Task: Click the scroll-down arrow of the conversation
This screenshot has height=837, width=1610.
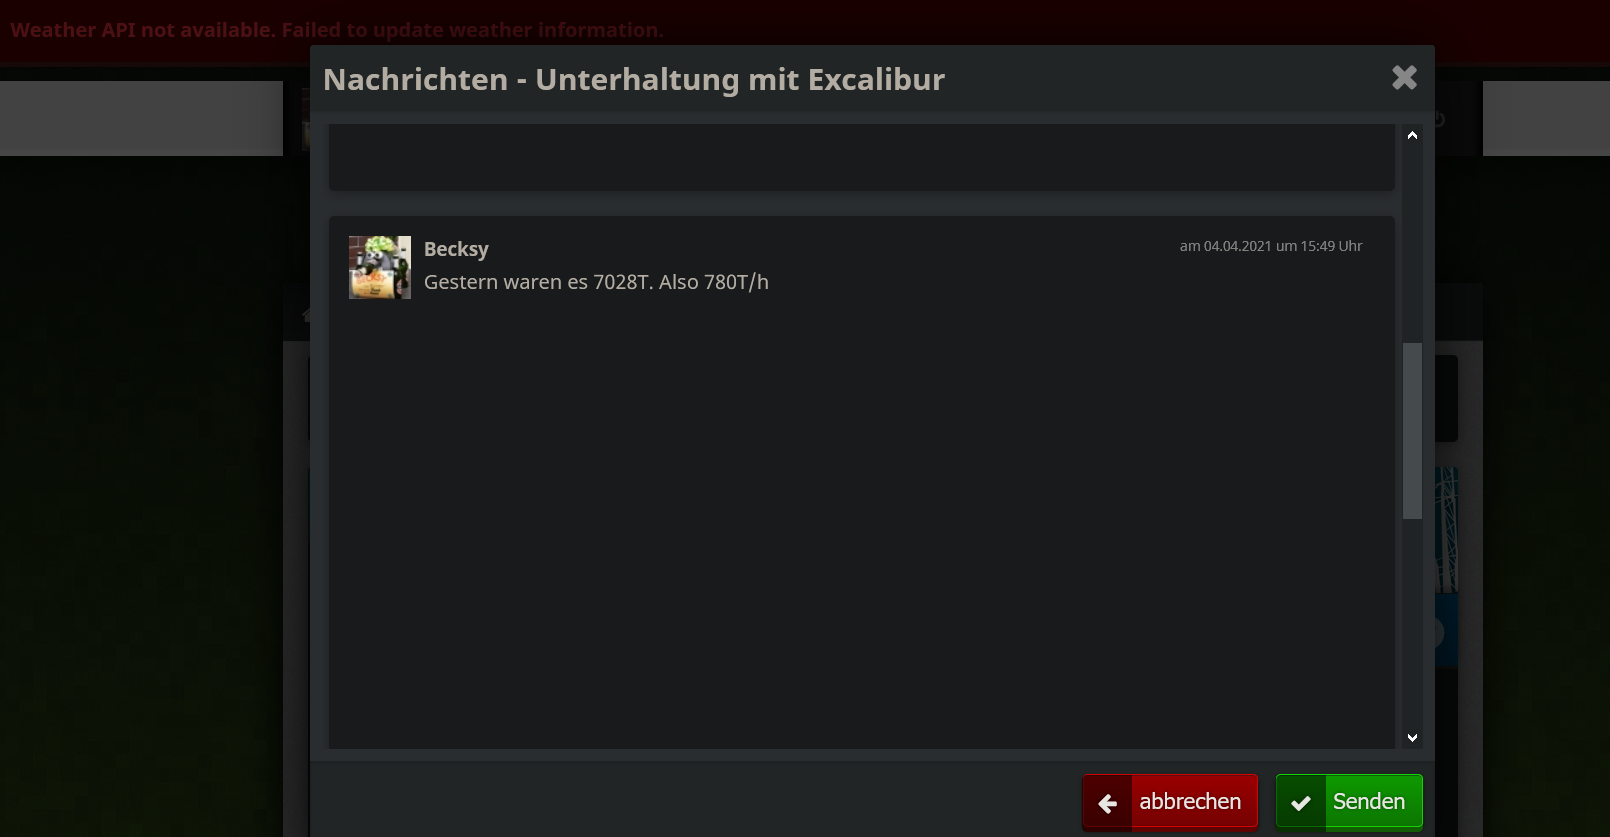Action: click(x=1412, y=737)
